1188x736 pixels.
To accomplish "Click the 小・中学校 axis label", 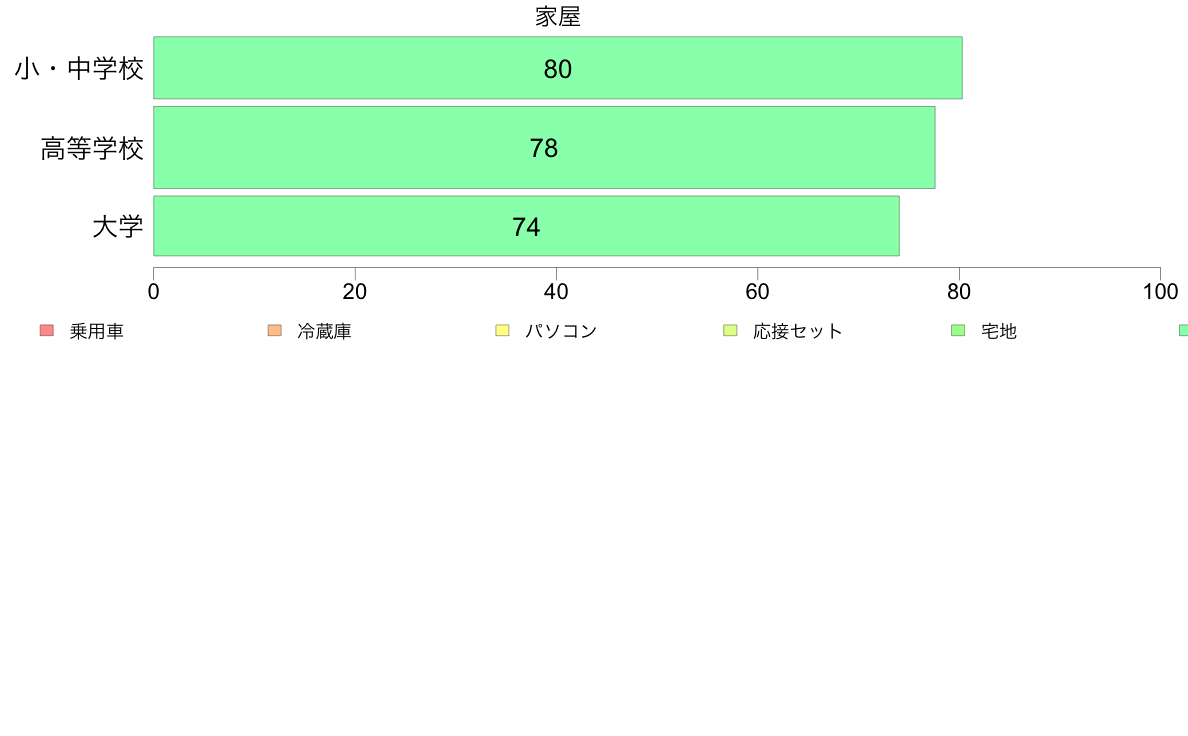I will (x=79, y=69).
